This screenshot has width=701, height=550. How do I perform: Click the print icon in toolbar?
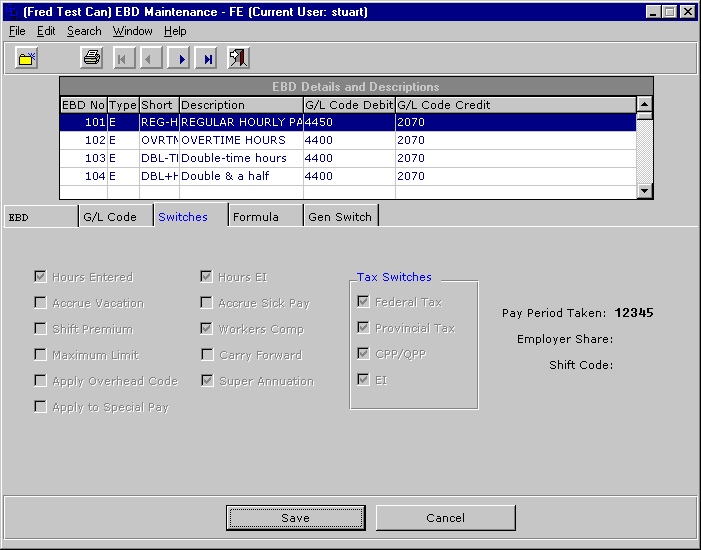[x=91, y=59]
